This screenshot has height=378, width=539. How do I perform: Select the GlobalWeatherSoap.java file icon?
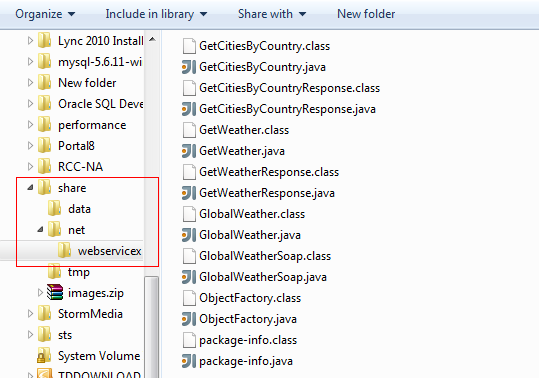pos(189,277)
